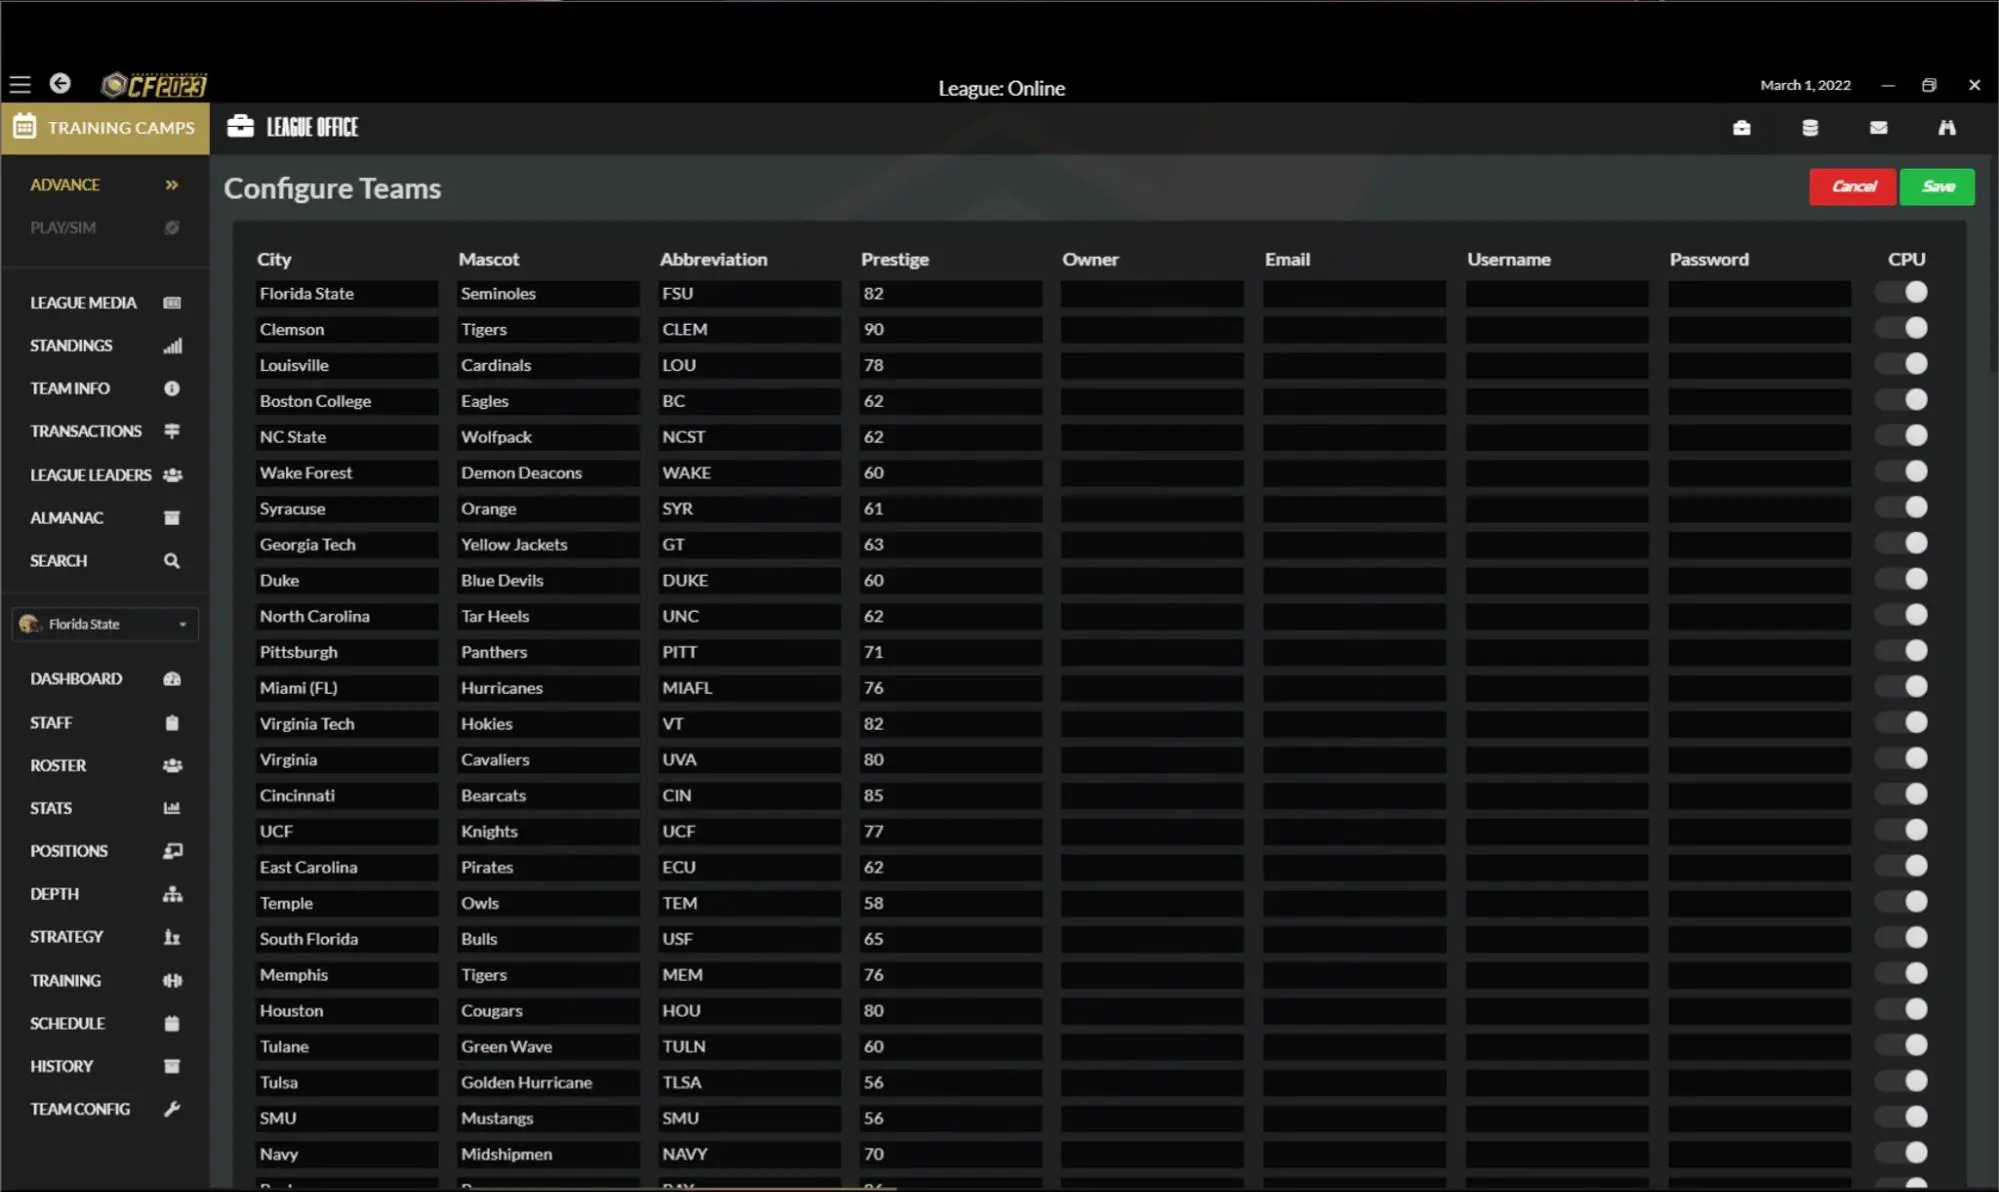The width and height of the screenshot is (1999, 1192).
Task: Click Owner field for Florida State
Action: pos(1152,294)
